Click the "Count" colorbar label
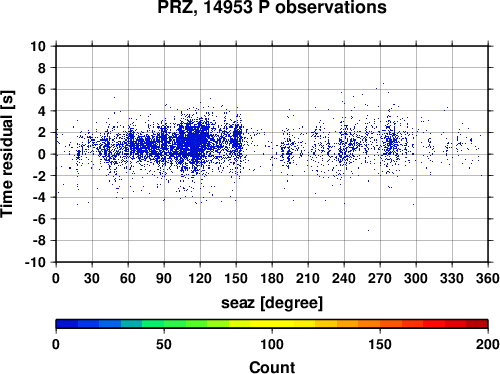This screenshot has height=374, width=500. pyautogui.click(x=272, y=367)
